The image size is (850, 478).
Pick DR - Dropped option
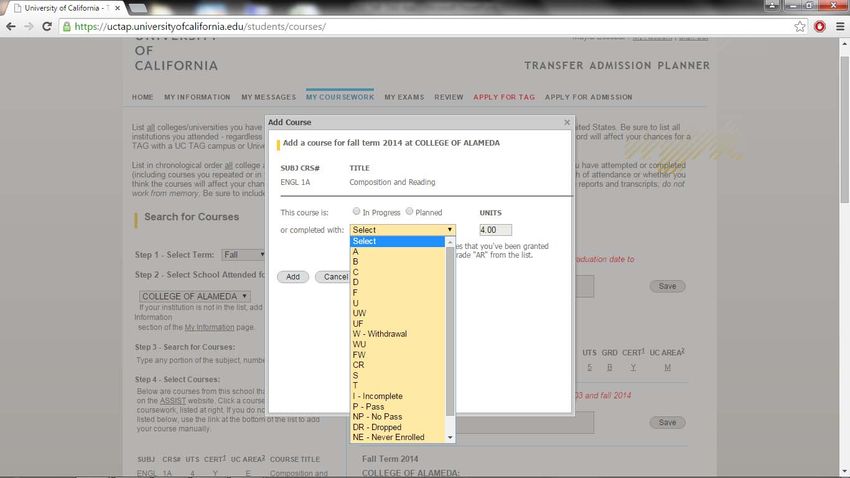point(397,427)
